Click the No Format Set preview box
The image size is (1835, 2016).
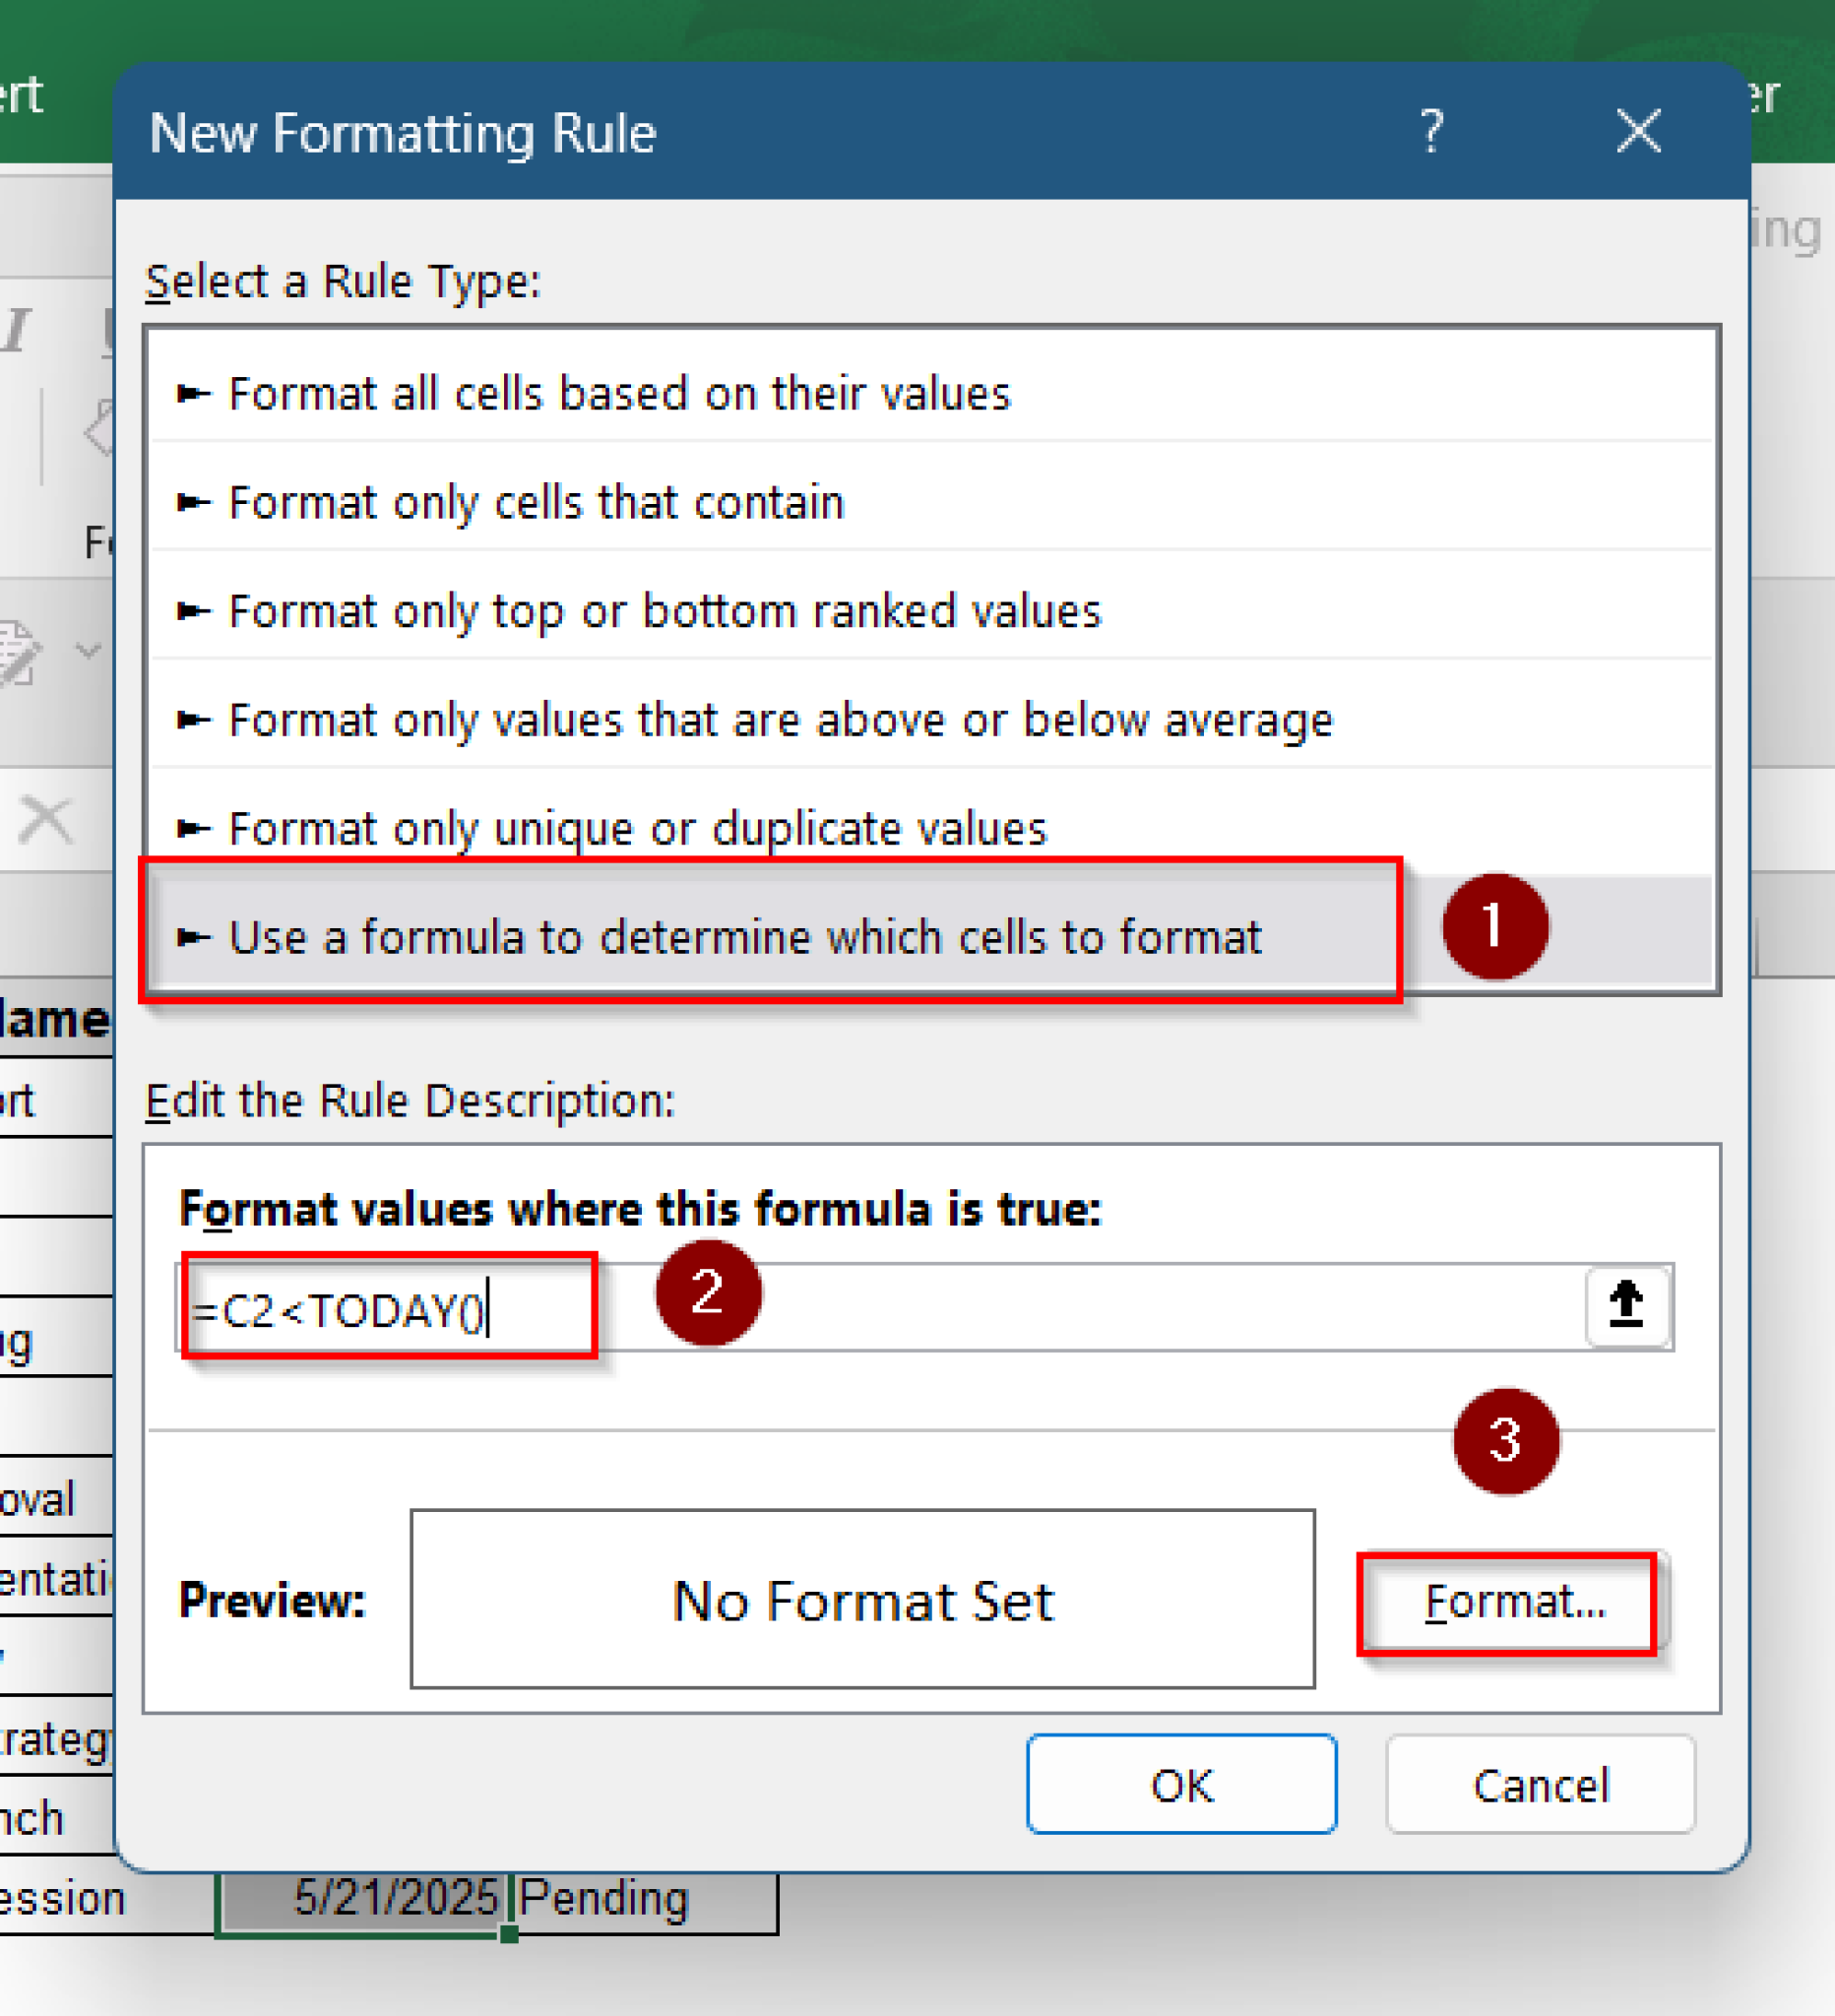pyautogui.click(x=863, y=1601)
